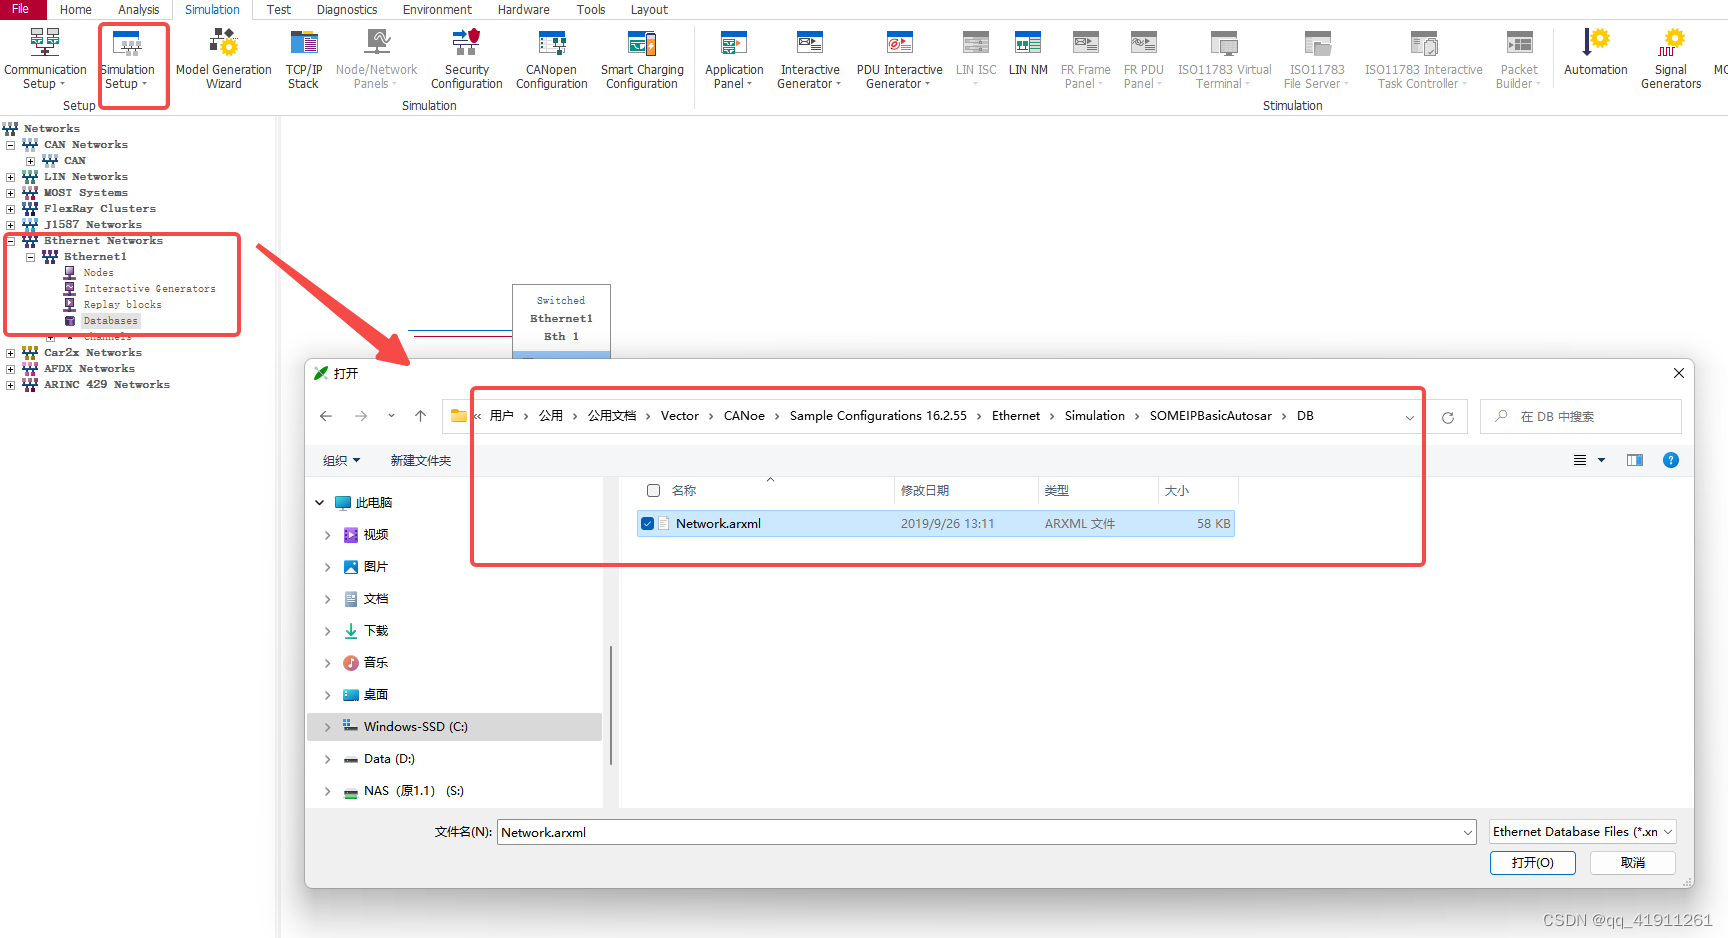Toggle the preview pane in the dialog
Image resolution: width=1728 pixels, height=938 pixels.
point(1635,460)
